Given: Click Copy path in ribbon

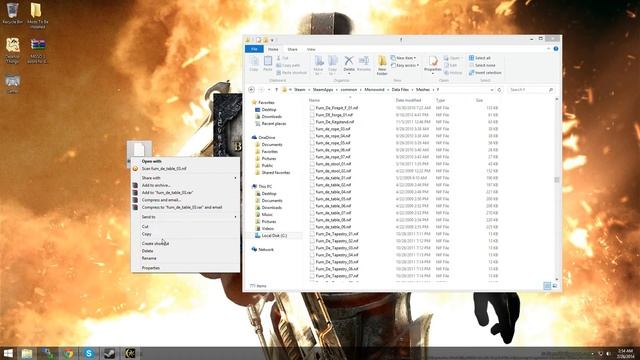Looking at the screenshot, I should (x=288, y=65).
